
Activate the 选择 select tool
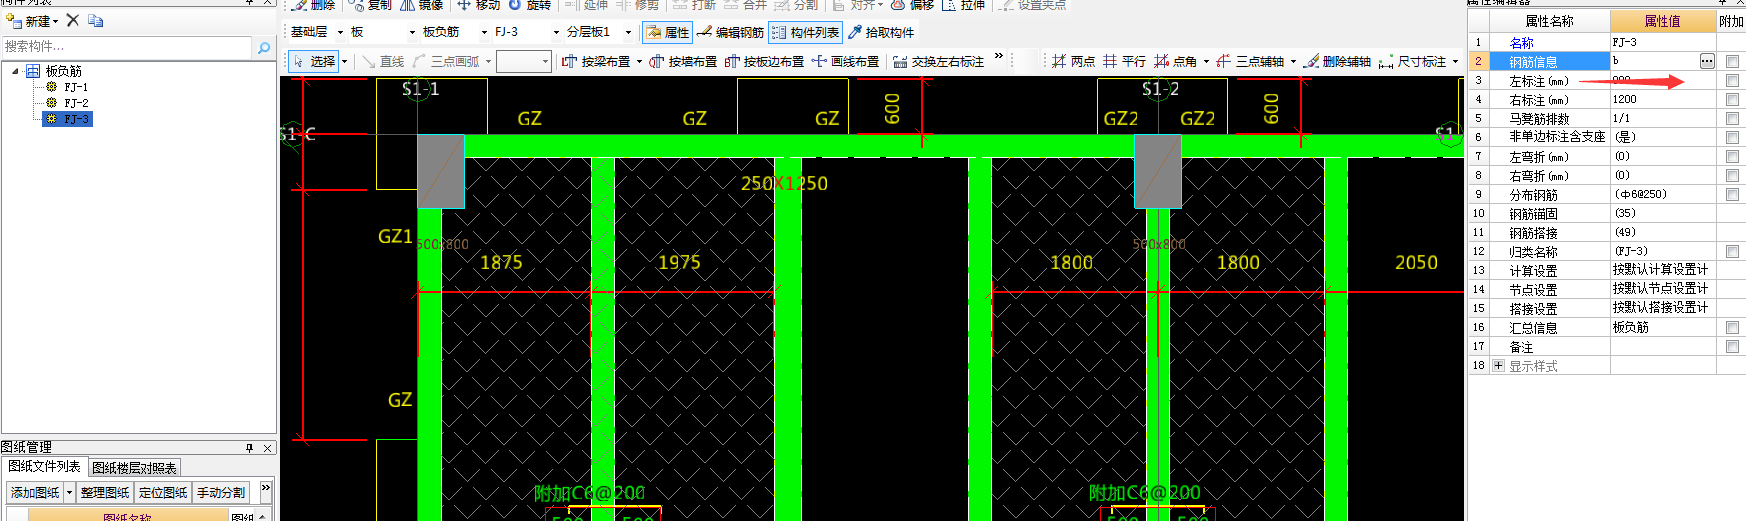click(314, 62)
